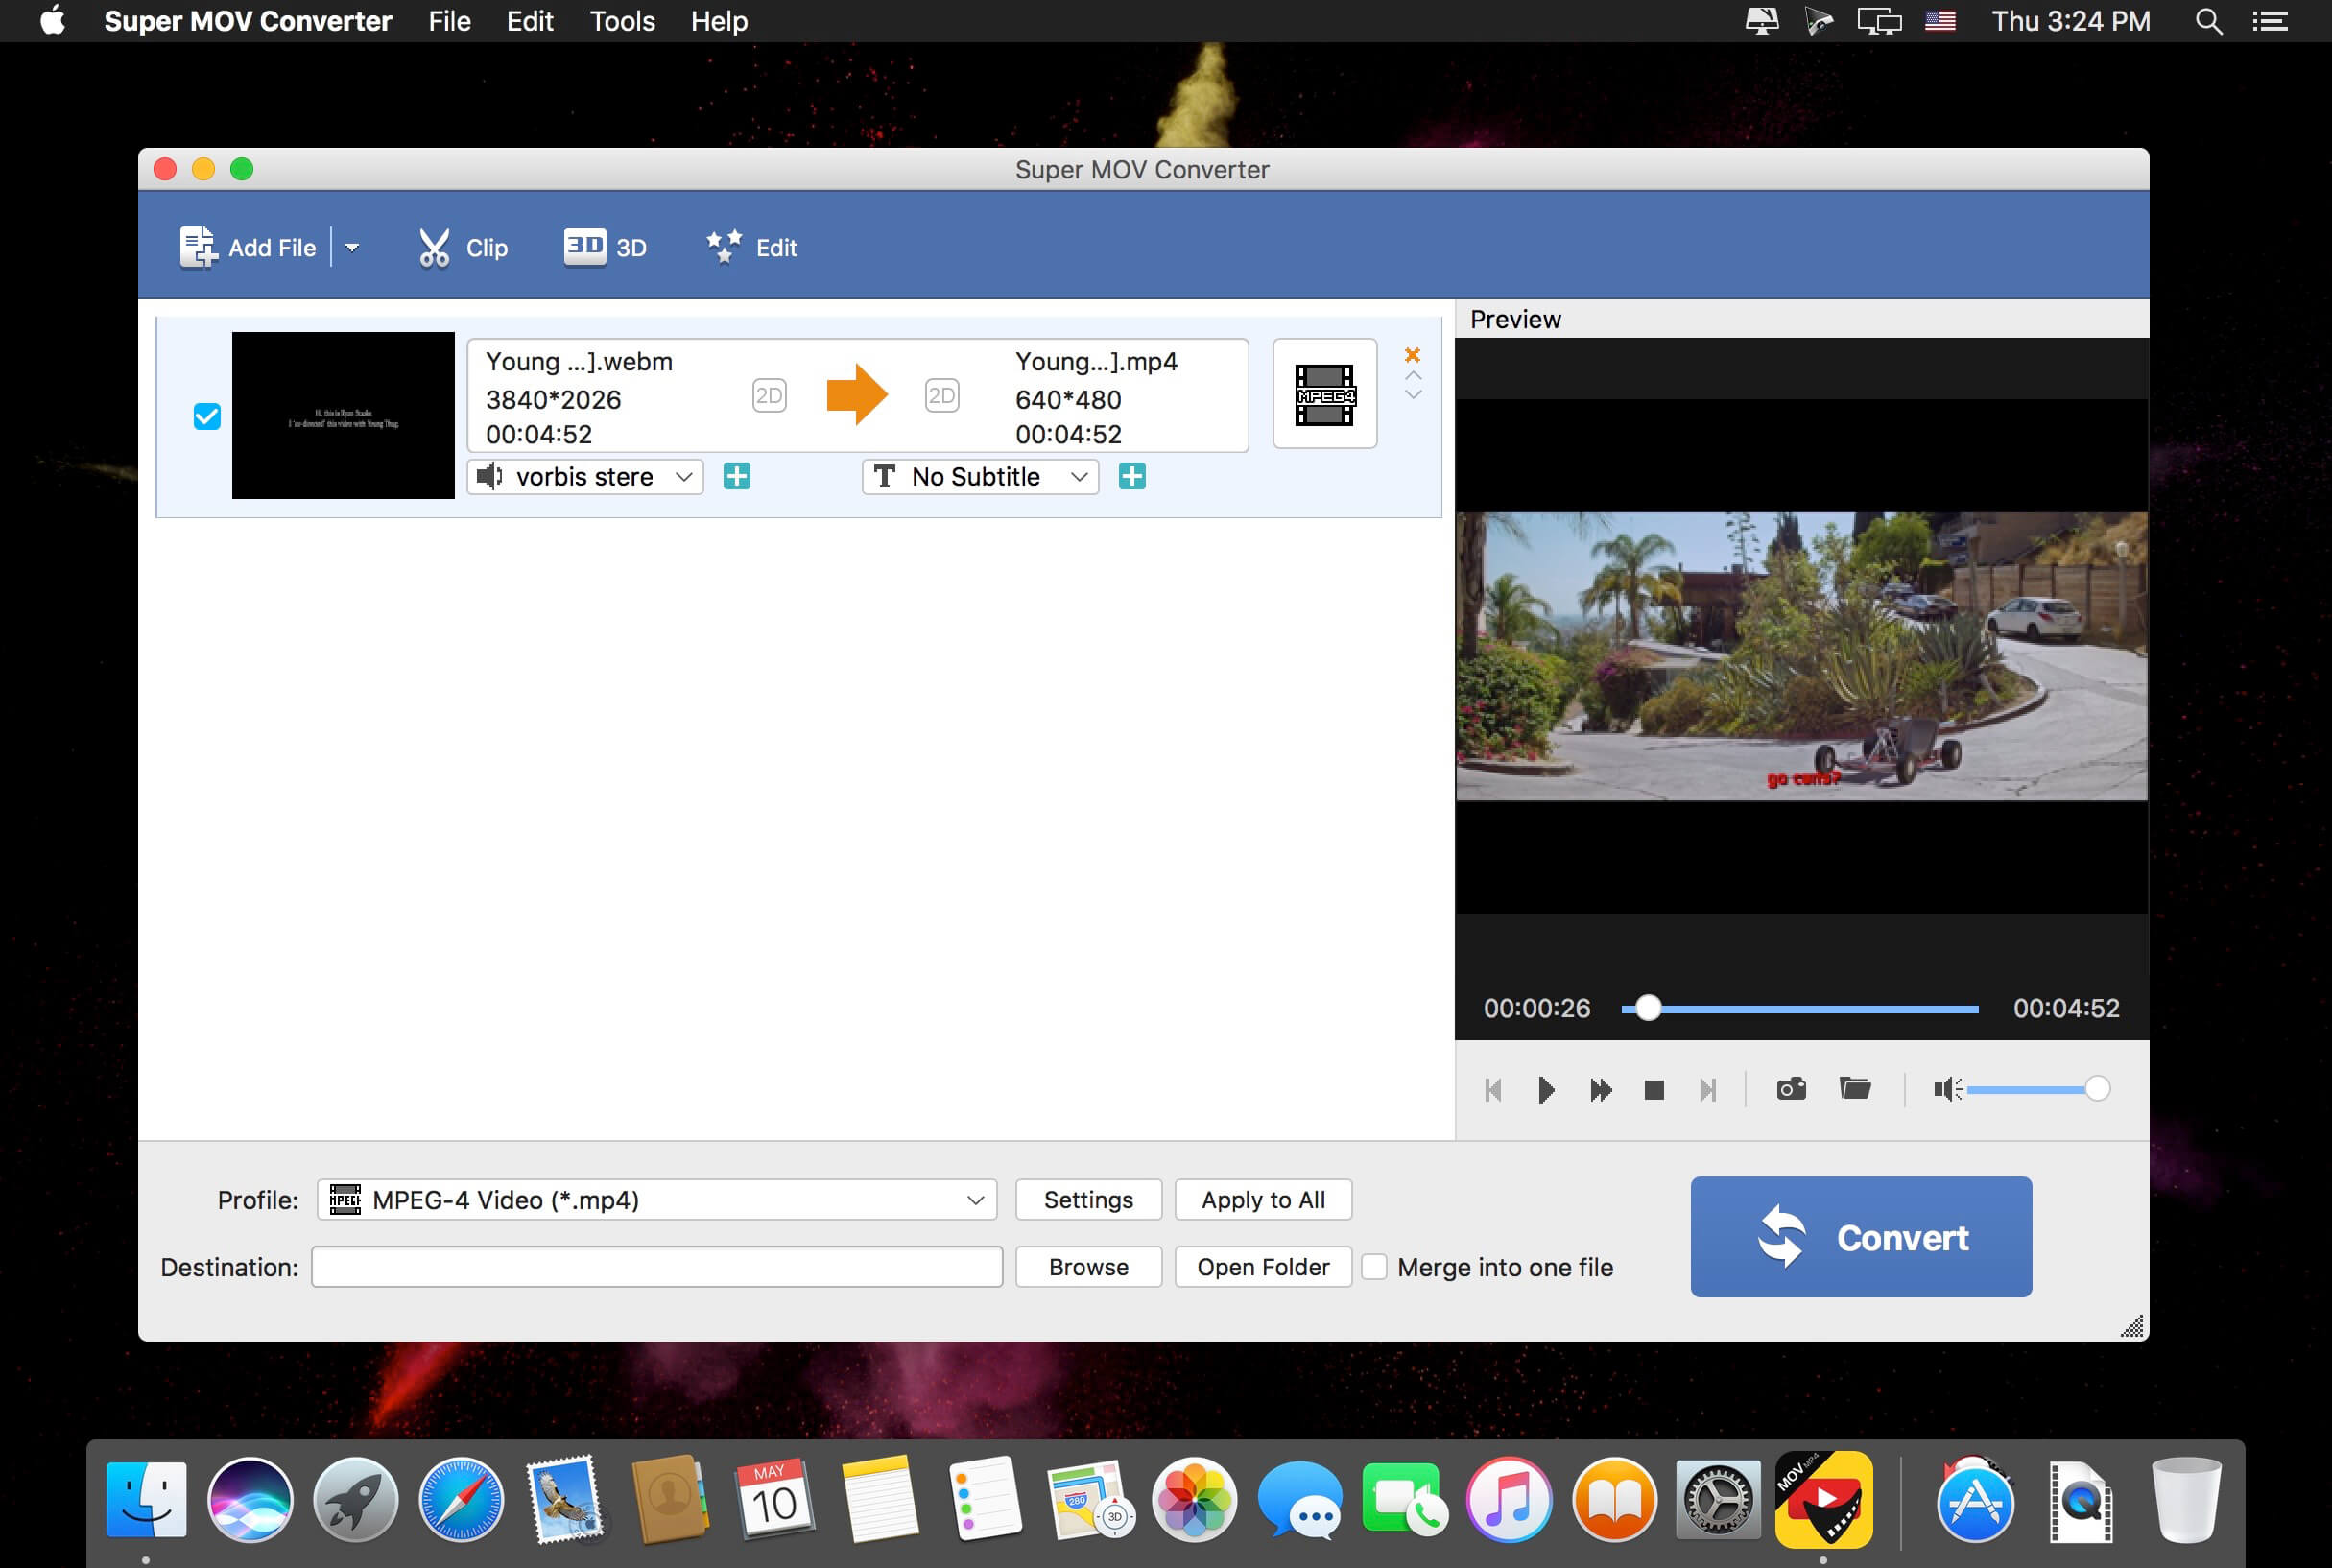Open the Tools menu
Viewport: 2332px width, 1568px height.
point(622,21)
